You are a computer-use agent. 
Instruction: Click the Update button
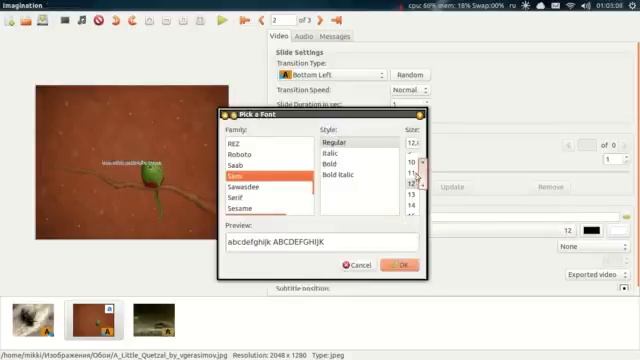click(452, 187)
